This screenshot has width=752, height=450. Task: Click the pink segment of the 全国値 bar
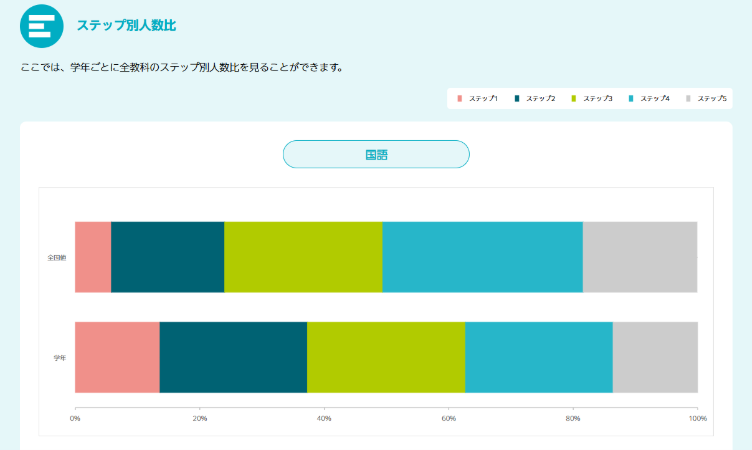click(x=93, y=257)
